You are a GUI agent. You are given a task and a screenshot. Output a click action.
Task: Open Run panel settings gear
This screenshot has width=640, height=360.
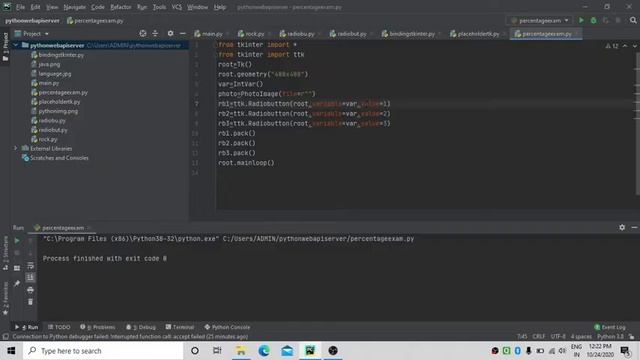click(x=622, y=227)
